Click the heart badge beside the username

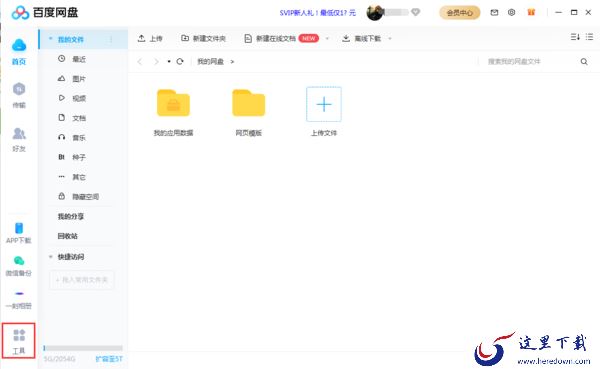[x=416, y=12]
